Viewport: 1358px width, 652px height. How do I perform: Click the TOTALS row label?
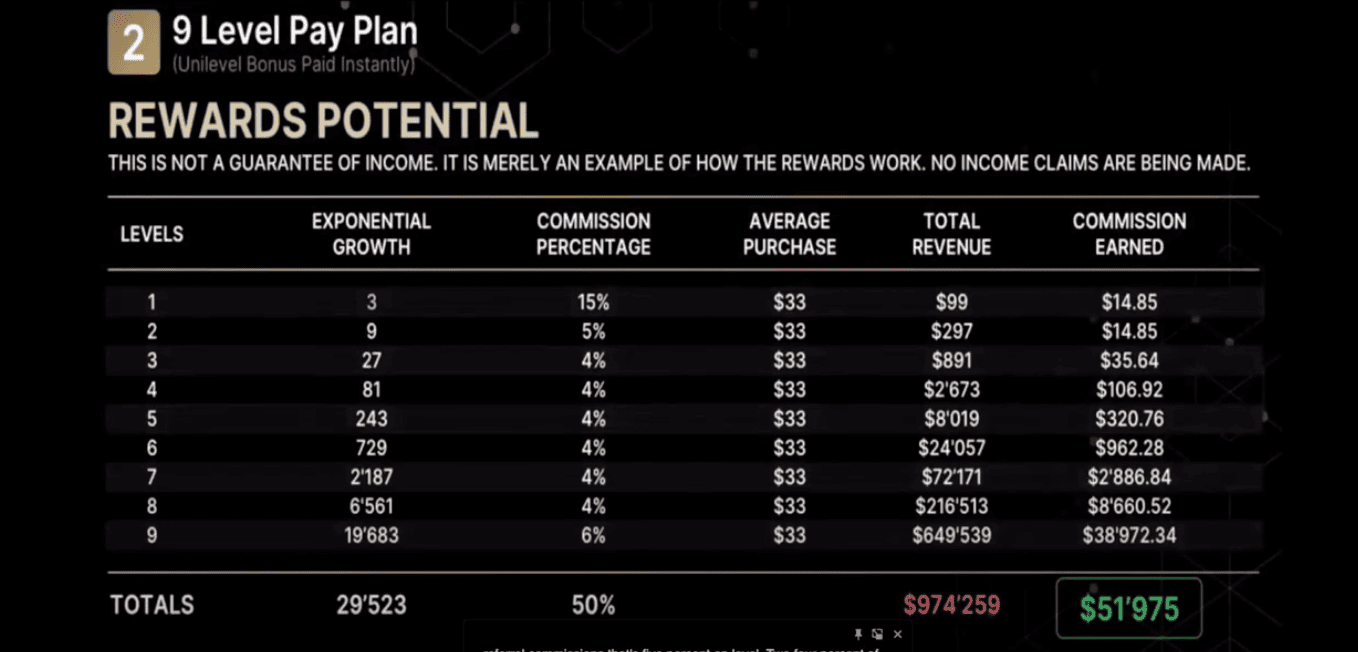(152, 605)
